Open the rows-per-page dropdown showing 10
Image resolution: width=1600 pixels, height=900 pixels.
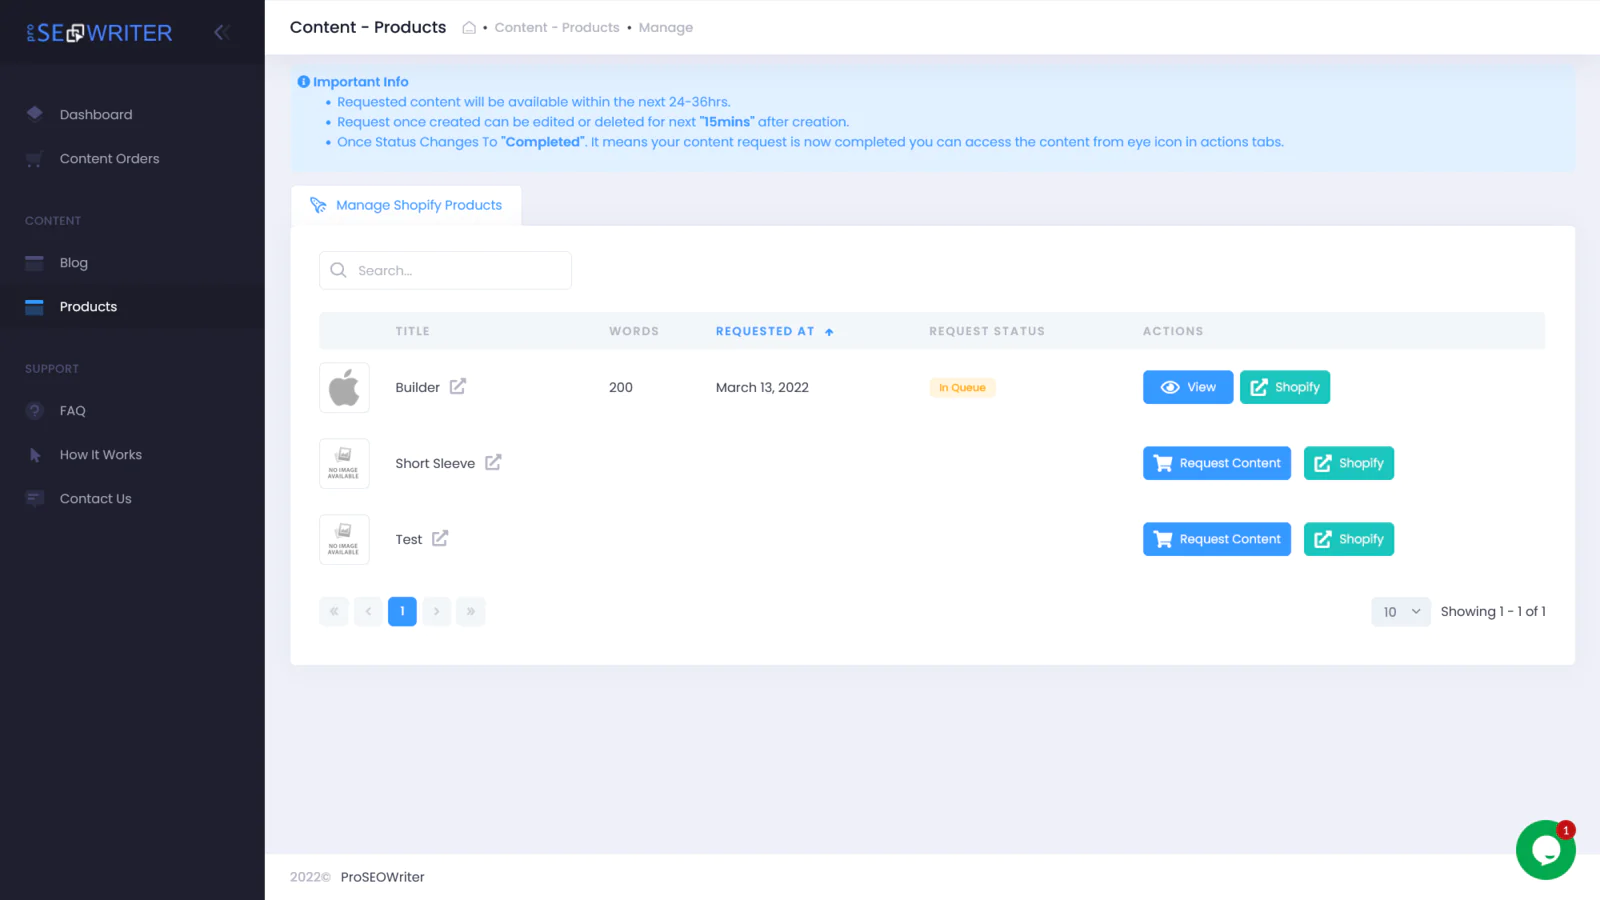[1401, 611]
